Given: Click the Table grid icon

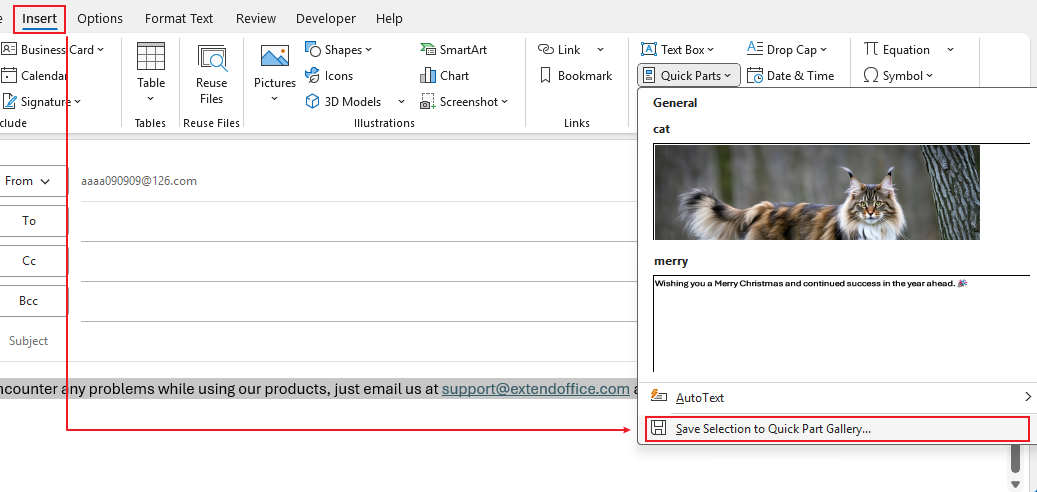Looking at the screenshot, I should click(x=151, y=56).
